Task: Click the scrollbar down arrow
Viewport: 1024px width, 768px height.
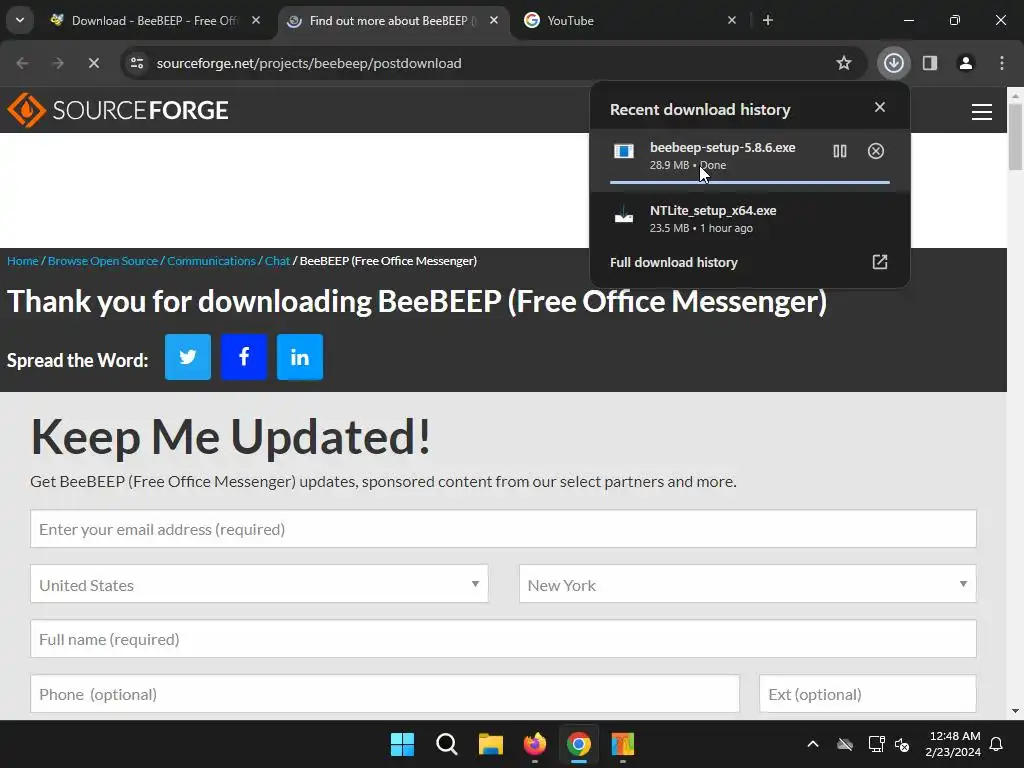Action: click(1016, 711)
